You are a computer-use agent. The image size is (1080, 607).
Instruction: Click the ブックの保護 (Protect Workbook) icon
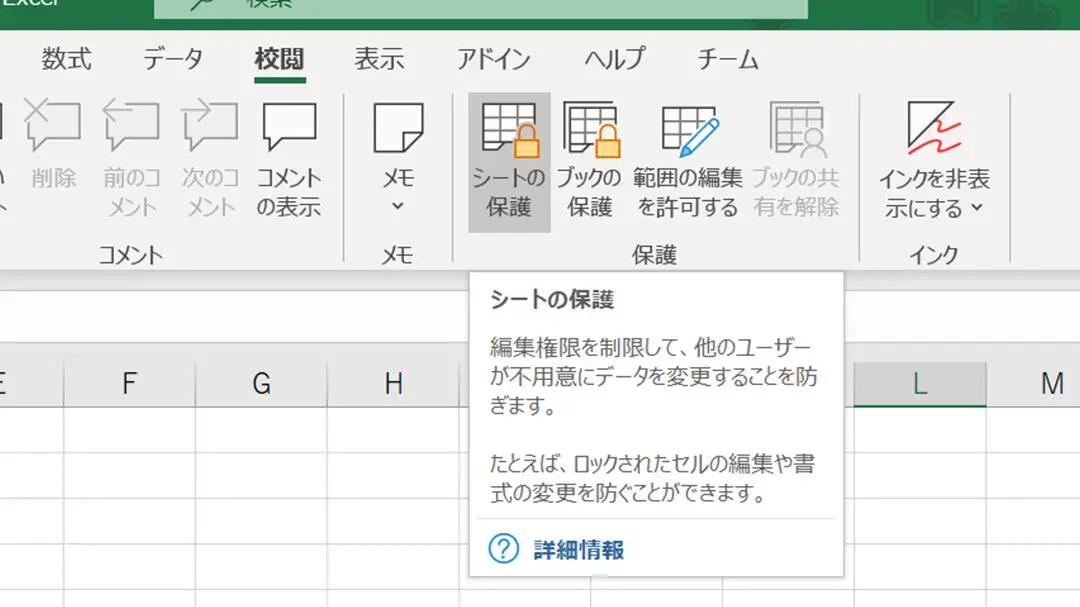590,131
